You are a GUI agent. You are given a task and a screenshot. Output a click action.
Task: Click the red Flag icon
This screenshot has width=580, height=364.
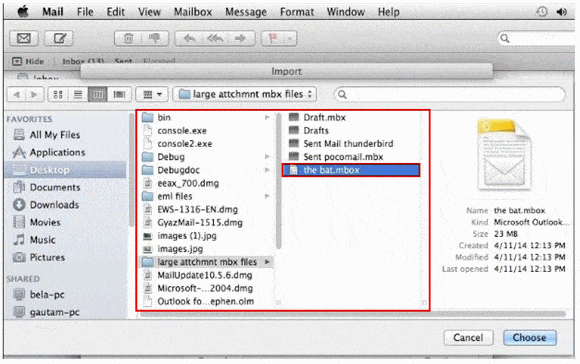pyautogui.click(x=273, y=38)
